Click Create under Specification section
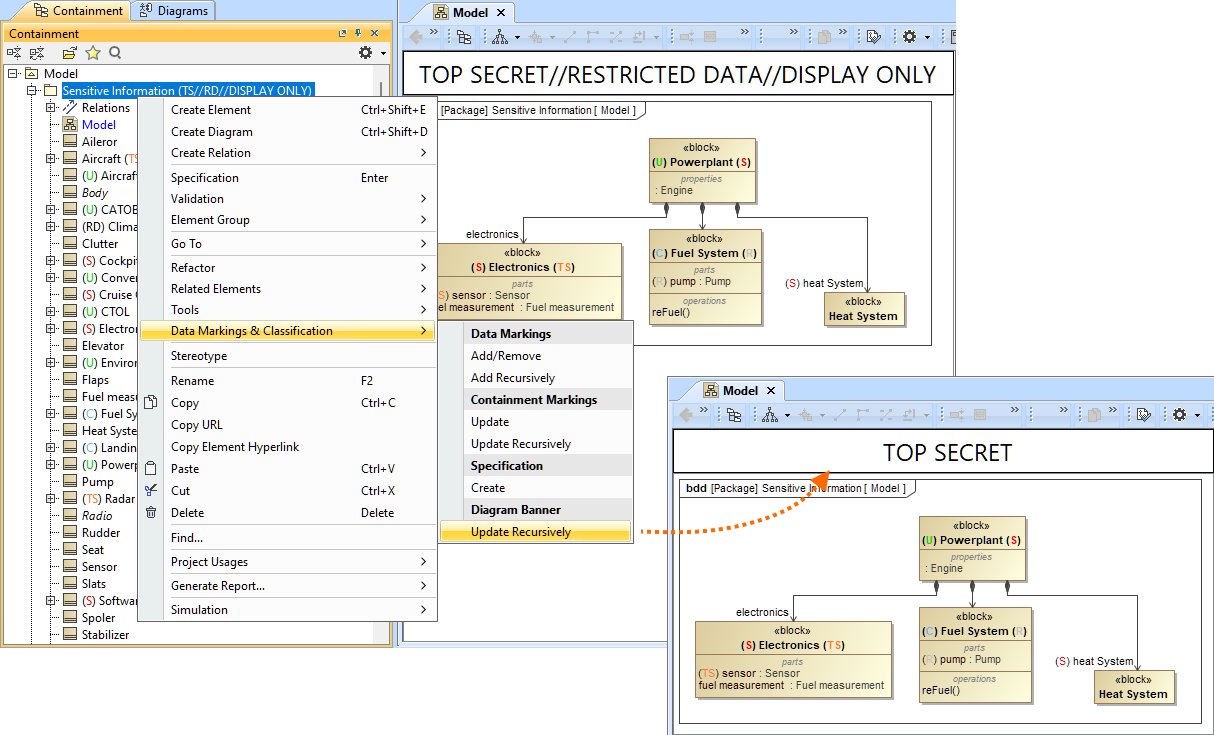This screenshot has width=1214, height=735. (x=536, y=488)
